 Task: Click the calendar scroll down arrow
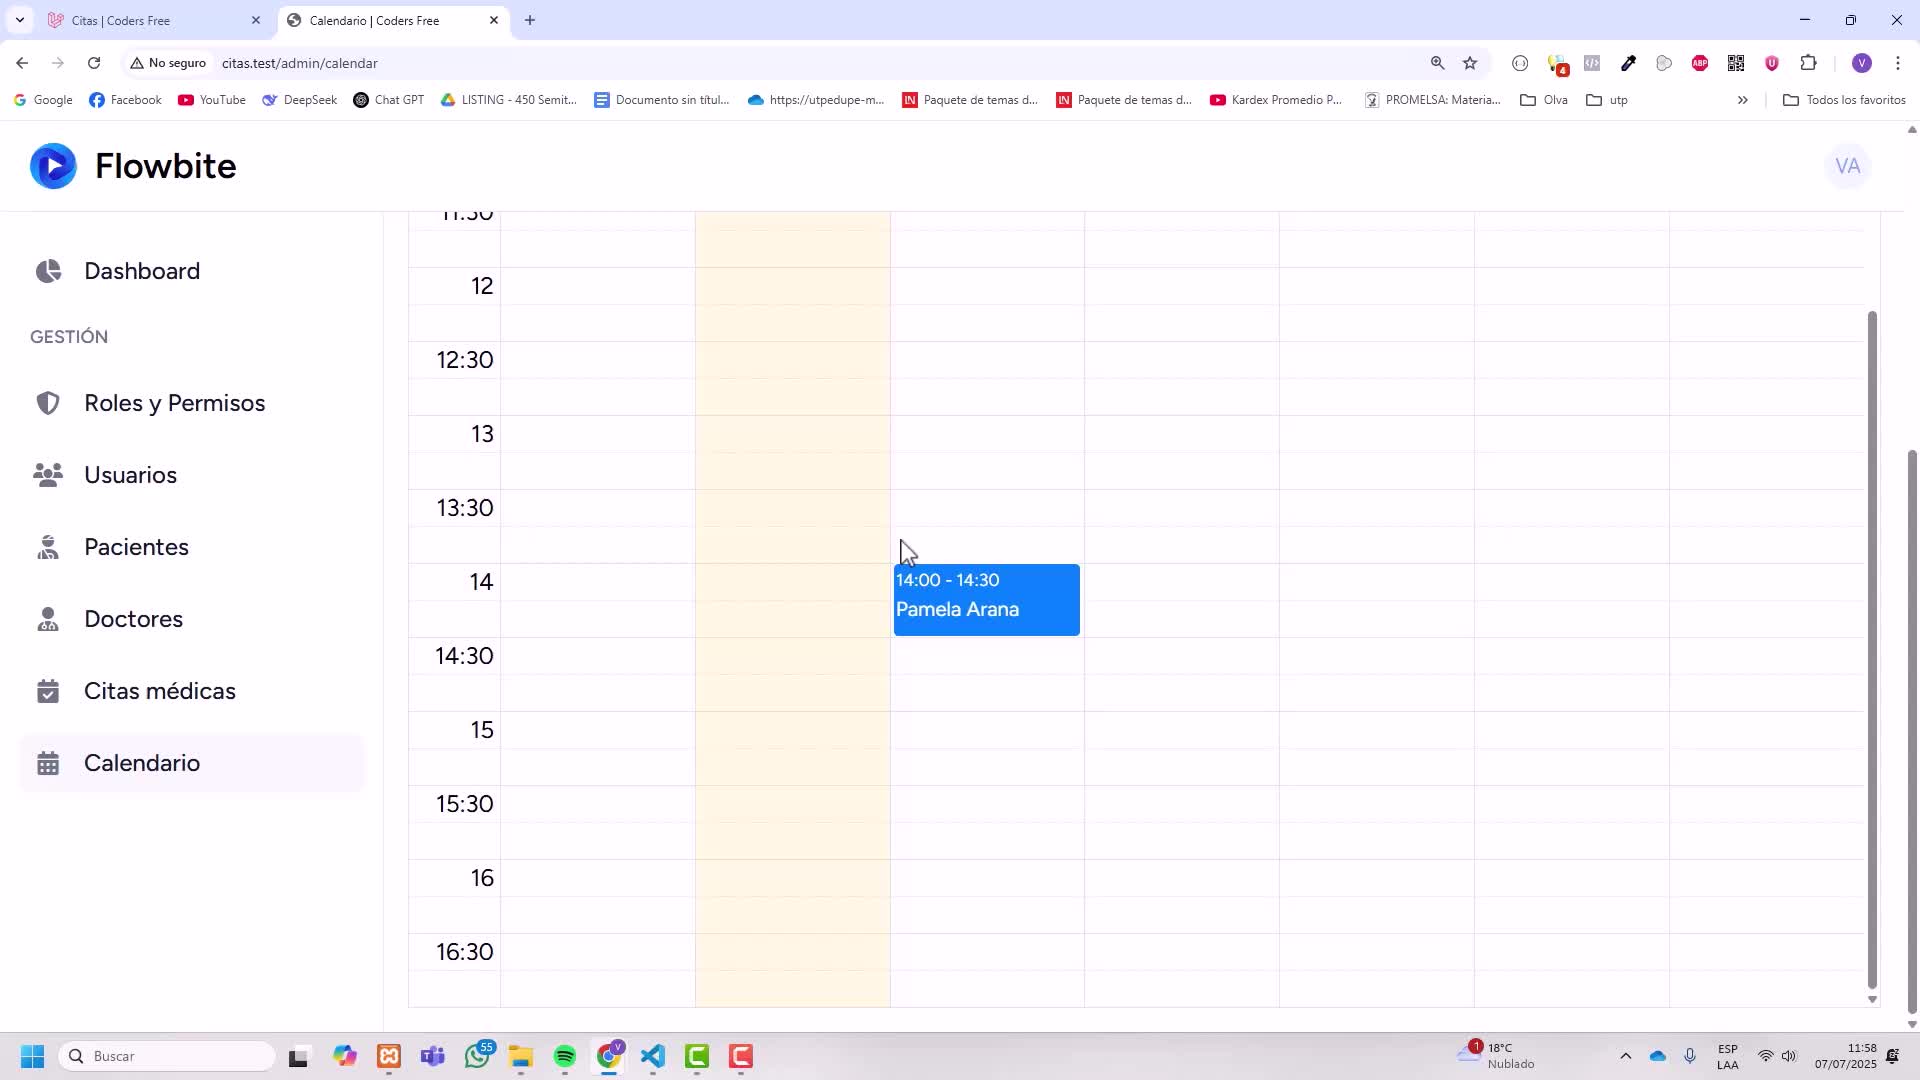click(1873, 1000)
